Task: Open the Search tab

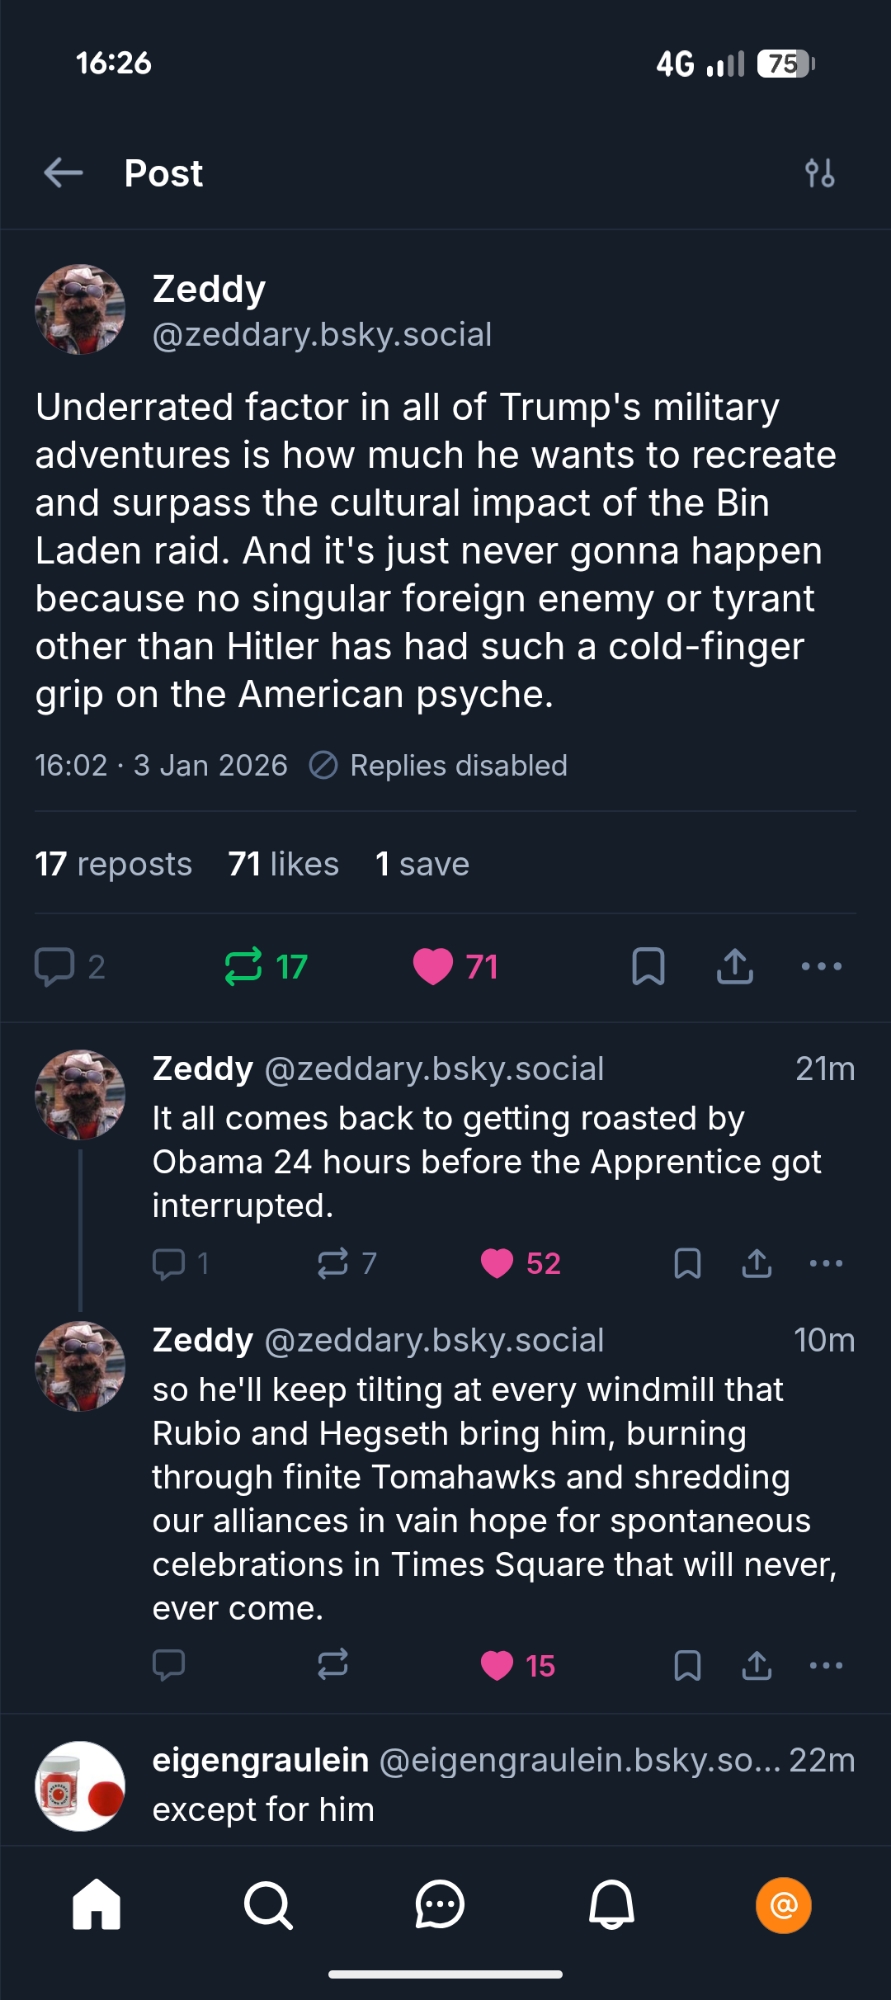Action: 268,1905
